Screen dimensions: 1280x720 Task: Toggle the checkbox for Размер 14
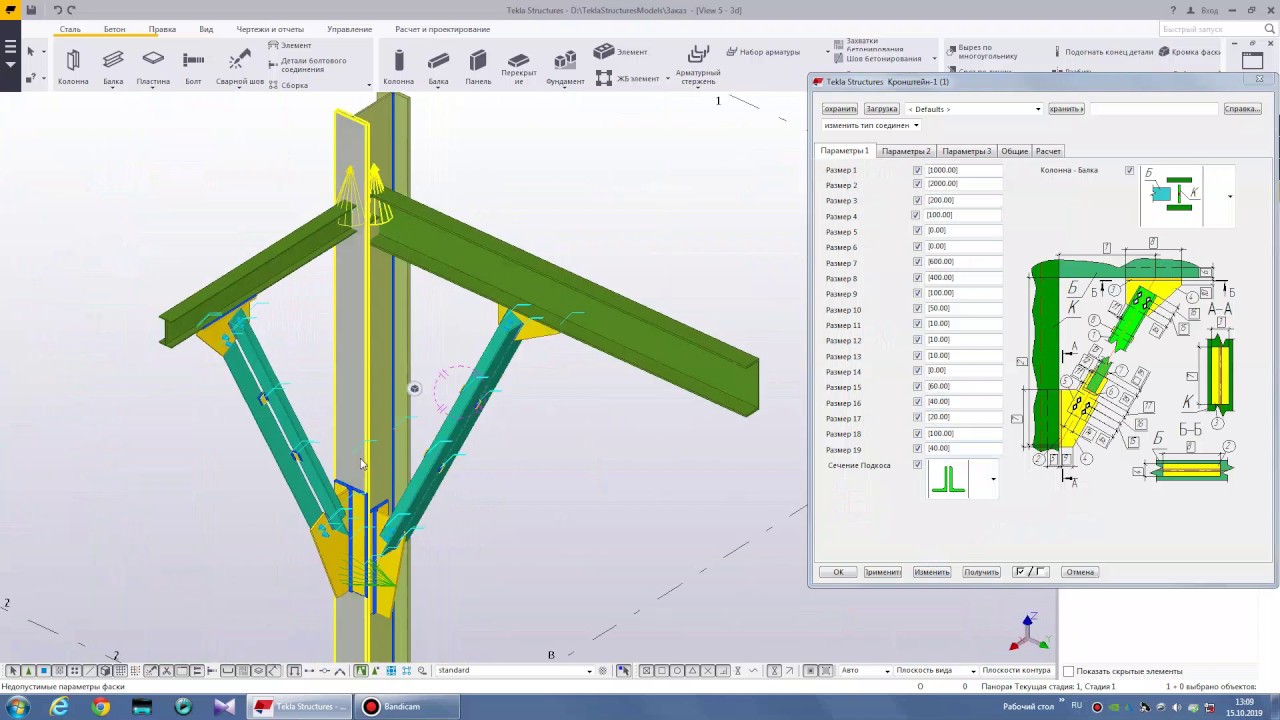tap(917, 371)
